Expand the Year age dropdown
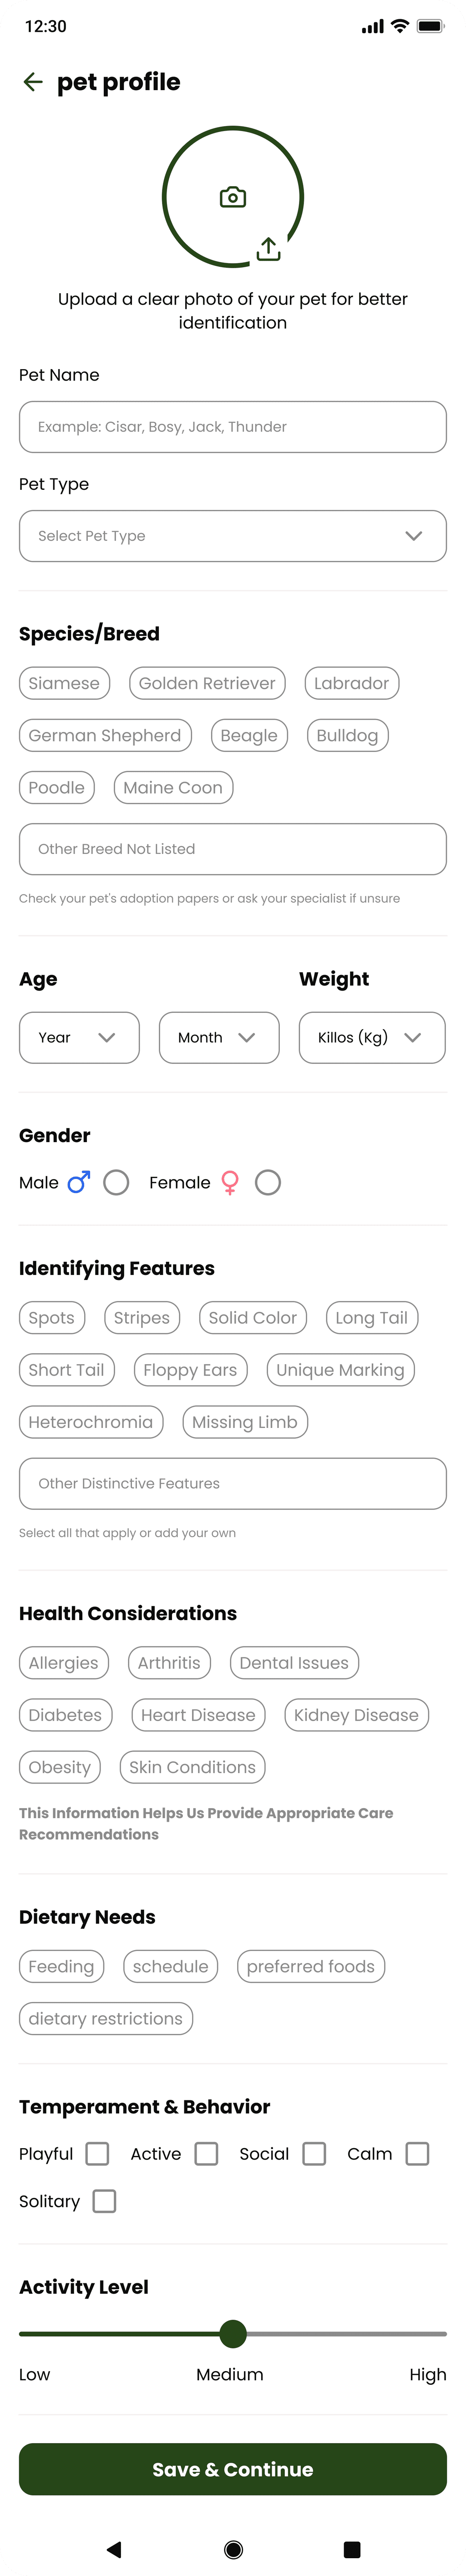The image size is (466, 2576). point(79,1037)
